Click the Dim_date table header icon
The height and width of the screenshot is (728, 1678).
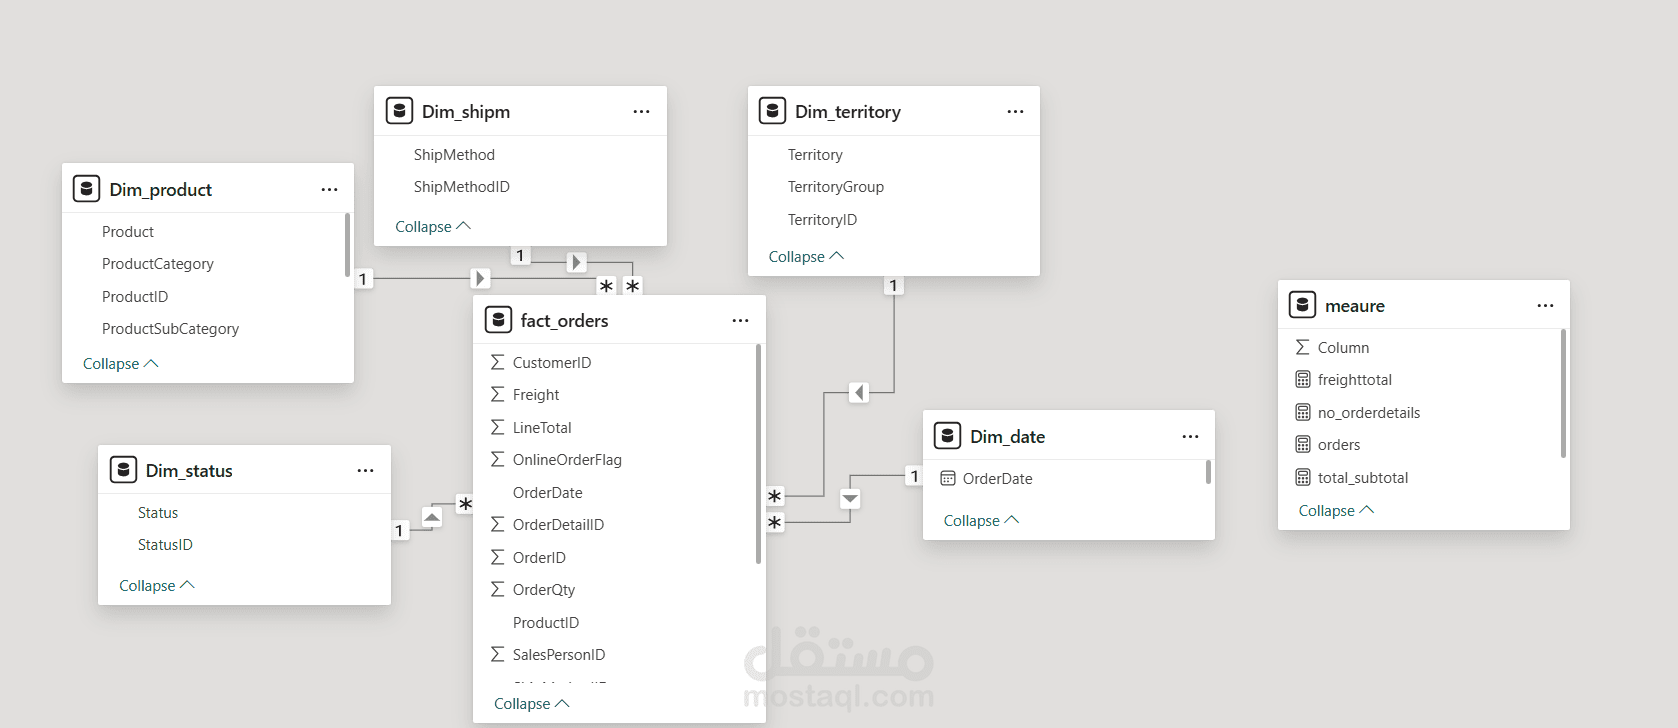point(947,436)
